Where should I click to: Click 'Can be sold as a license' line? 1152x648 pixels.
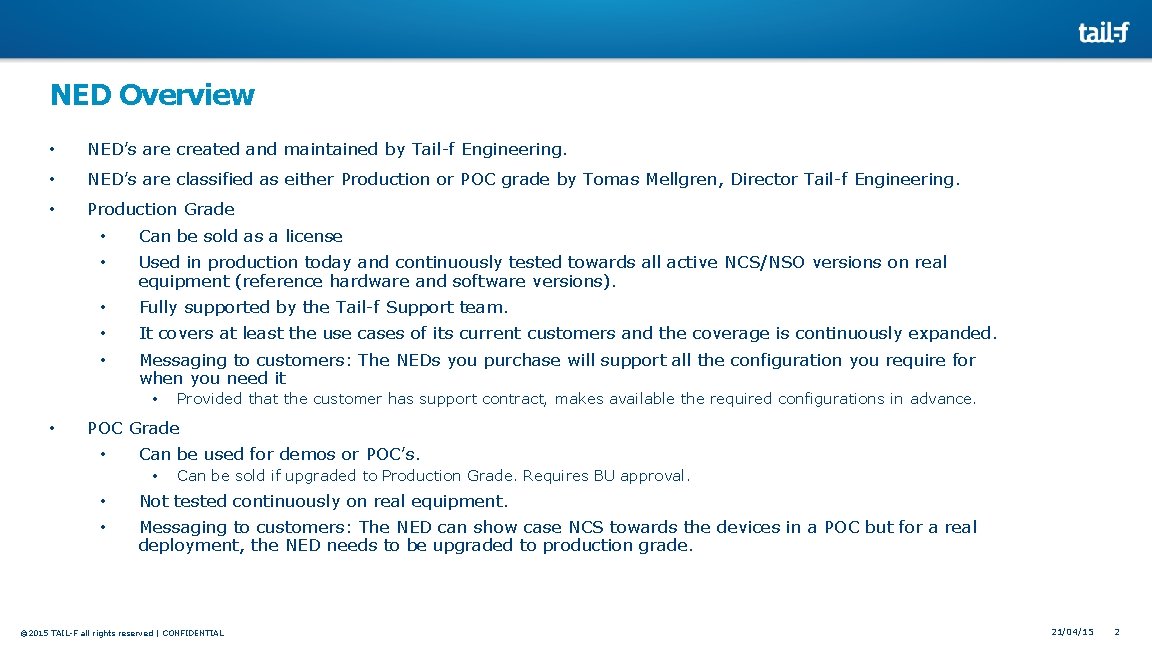pyautogui.click(x=240, y=236)
